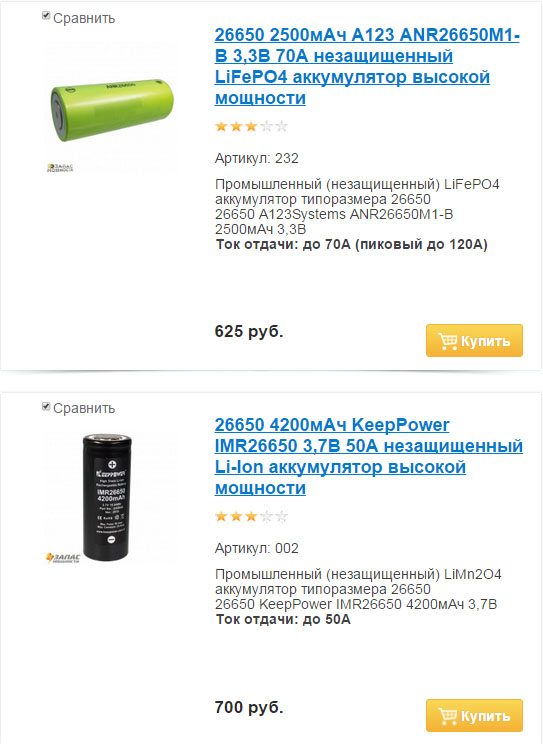
Task: Toggle Сравнить checkbox for KeepPower battery
Action: [46, 406]
